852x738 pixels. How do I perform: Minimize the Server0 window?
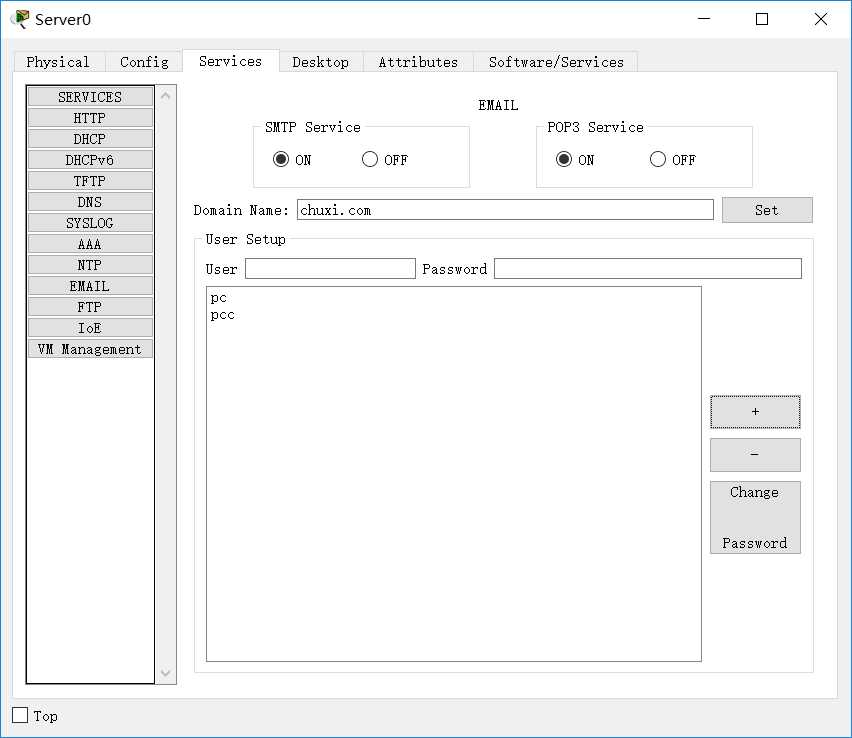click(704, 19)
